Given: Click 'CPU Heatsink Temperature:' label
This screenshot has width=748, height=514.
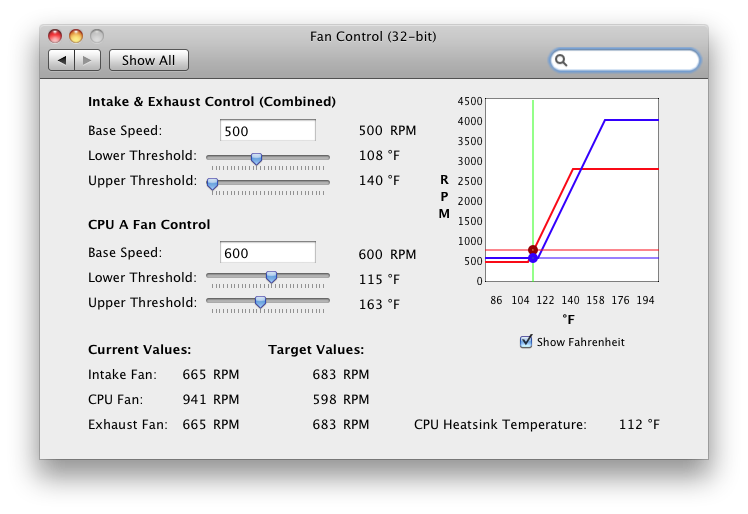Looking at the screenshot, I should 500,424.
